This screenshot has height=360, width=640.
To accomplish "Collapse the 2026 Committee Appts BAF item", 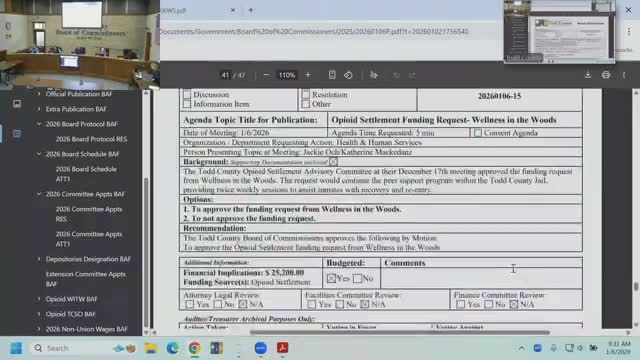I will pyautogui.click(x=39, y=194).
